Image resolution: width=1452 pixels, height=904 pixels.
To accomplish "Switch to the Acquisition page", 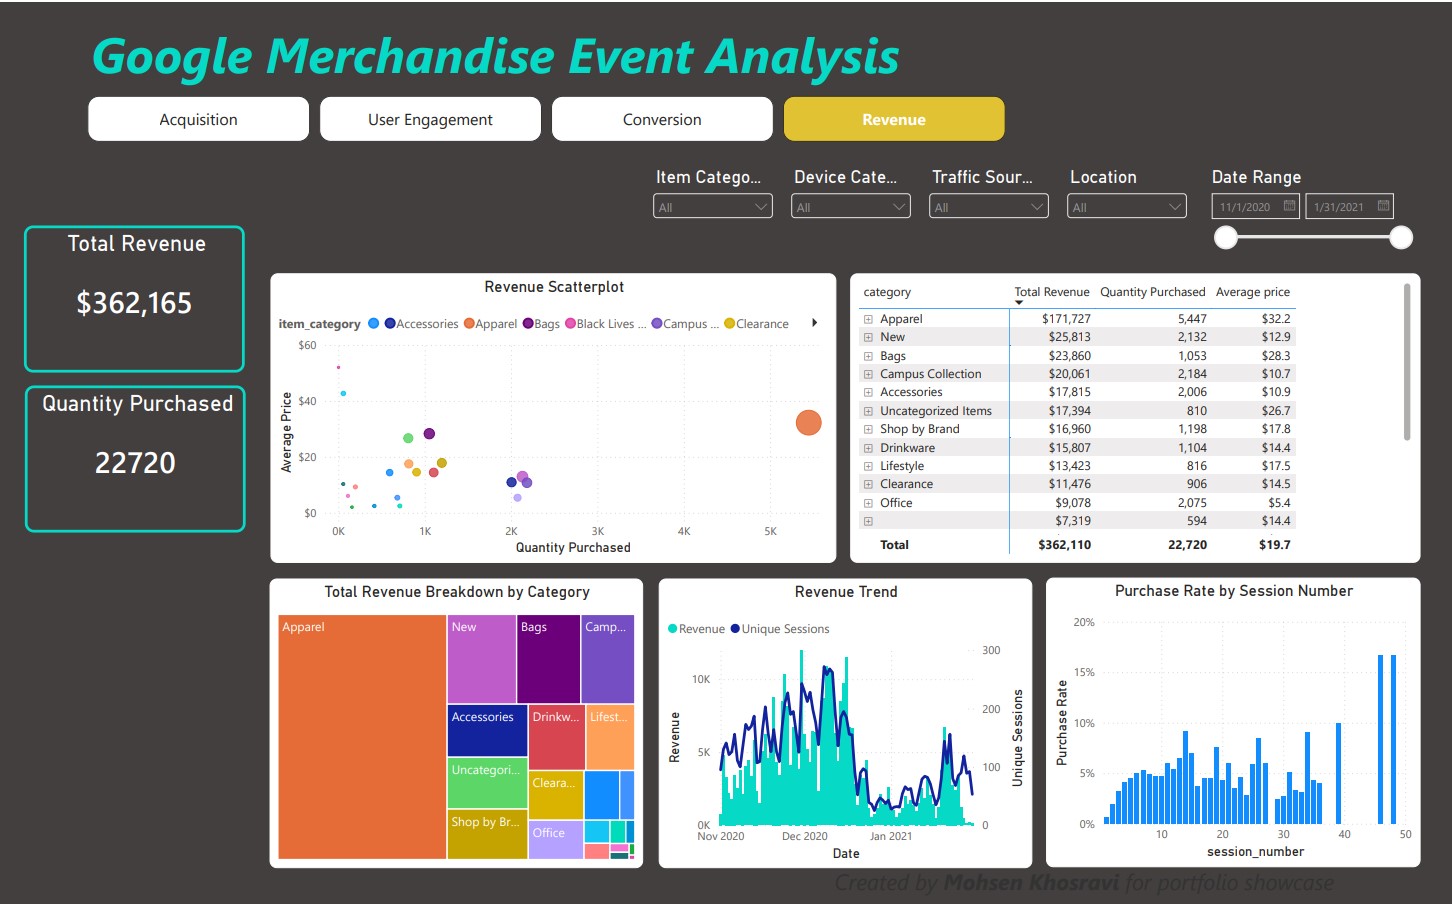I will pos(198,119).
